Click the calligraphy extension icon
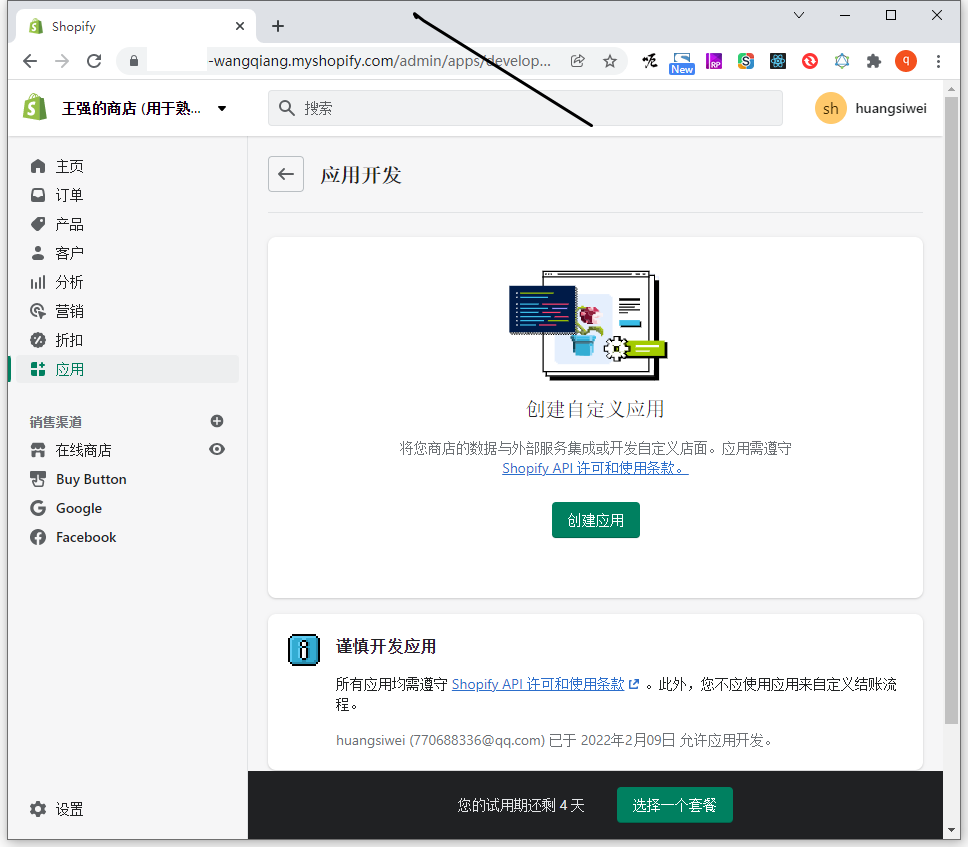 tap(649, 61)
